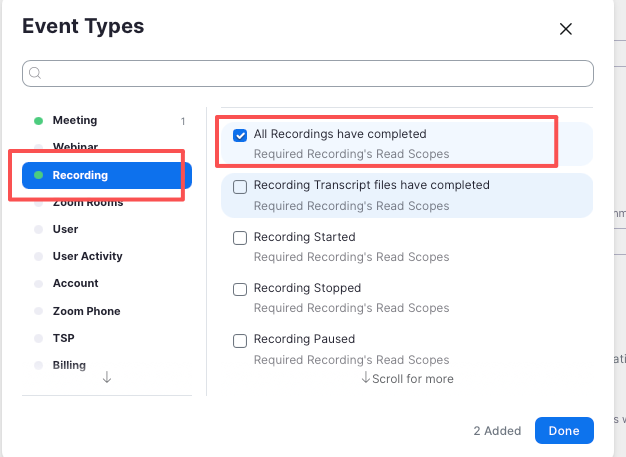
Task: Click inside the event search field
Action: pos(310,73)
